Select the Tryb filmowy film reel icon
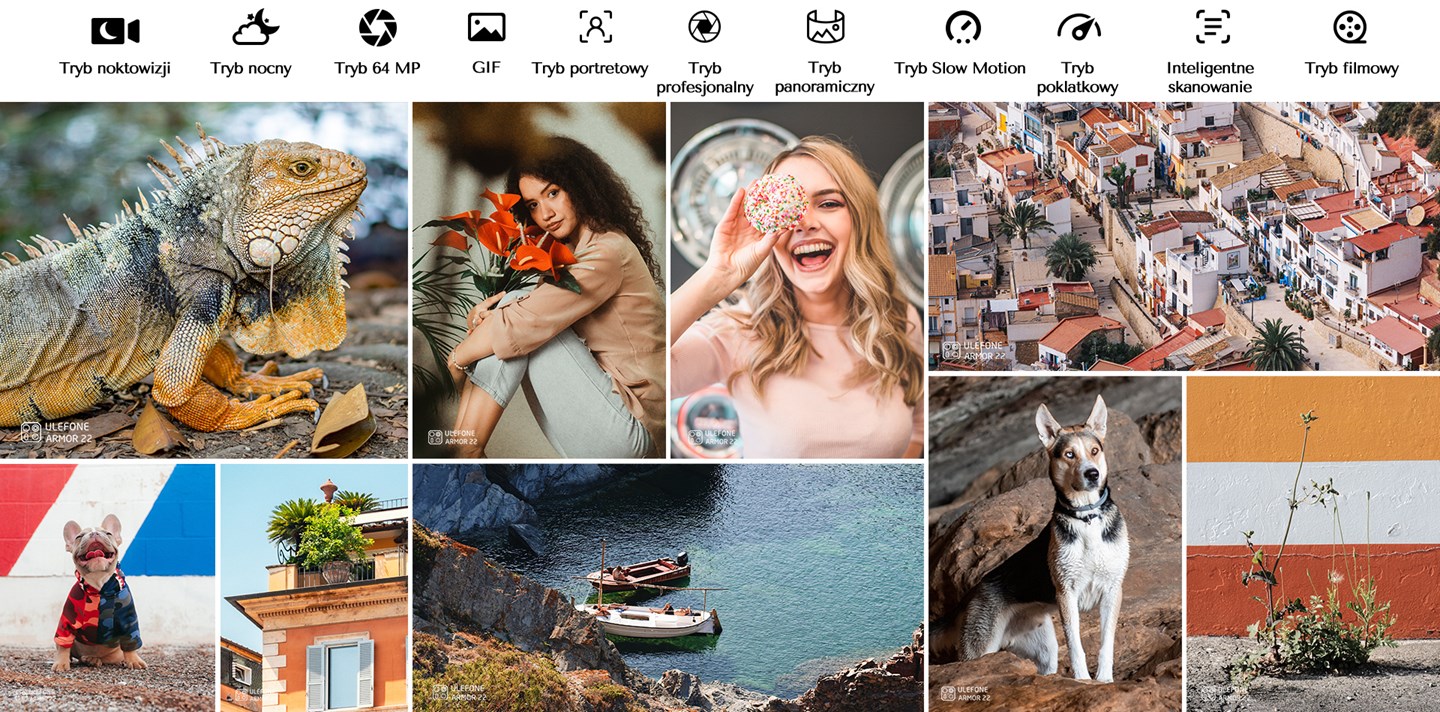Image resolution: width=1440 pixels, height=712 pixels. click(1350, 28)
